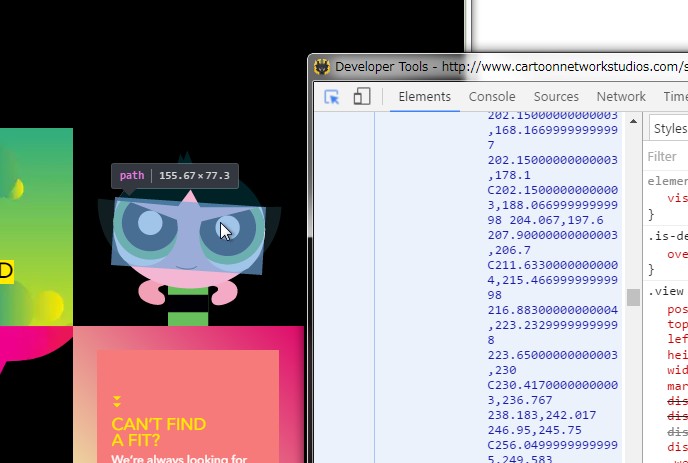Screen dimensions: 688x463
Task: Click the Elements panel scroll-up arrow
Action: click(633, 121)
